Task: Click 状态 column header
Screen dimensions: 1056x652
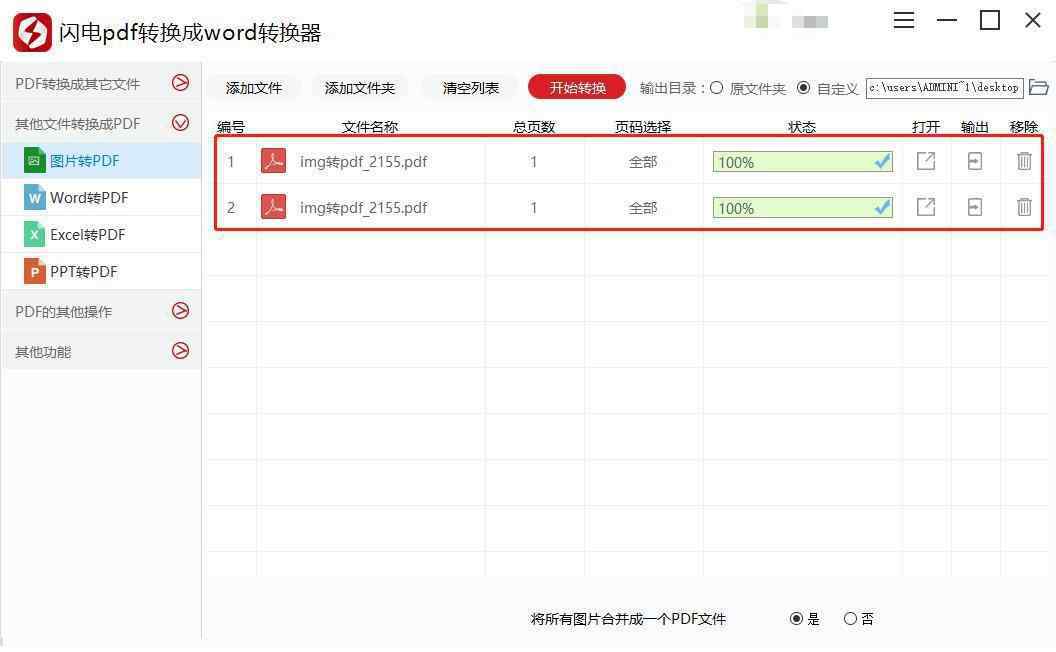Action: click(801, 127)
